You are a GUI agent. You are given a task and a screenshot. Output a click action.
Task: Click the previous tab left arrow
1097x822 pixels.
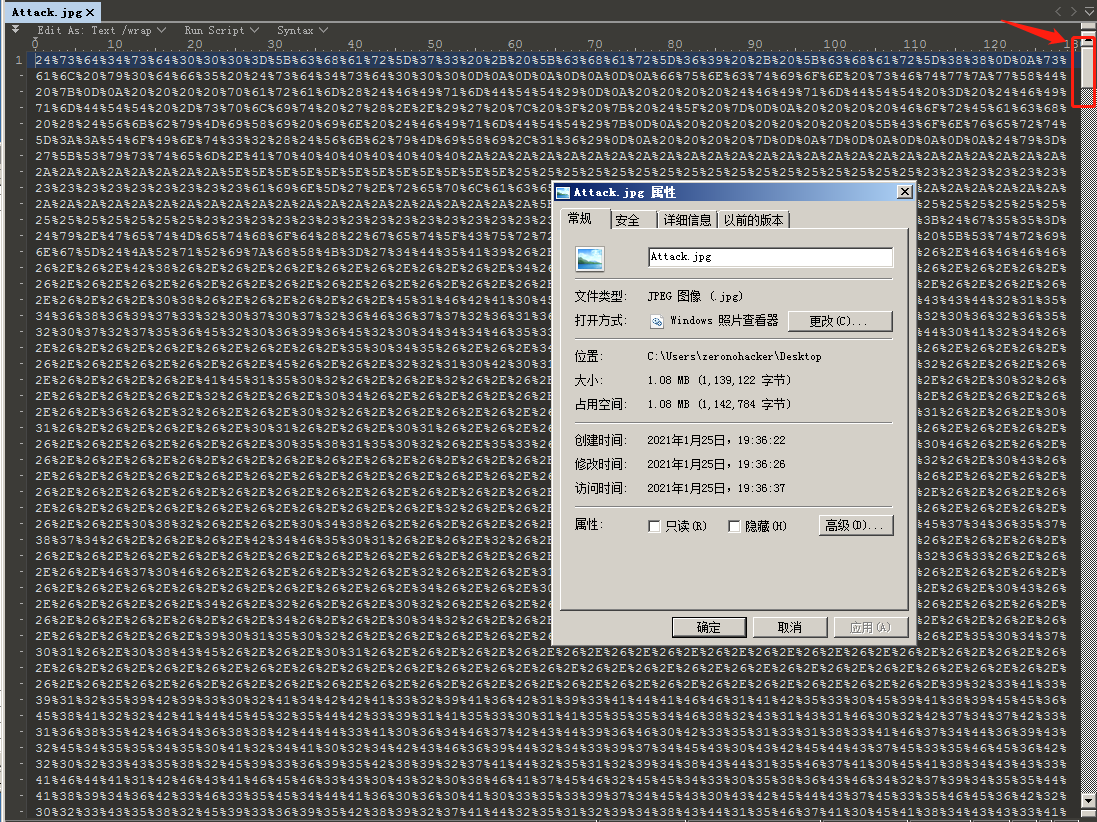pos(1058,11)
